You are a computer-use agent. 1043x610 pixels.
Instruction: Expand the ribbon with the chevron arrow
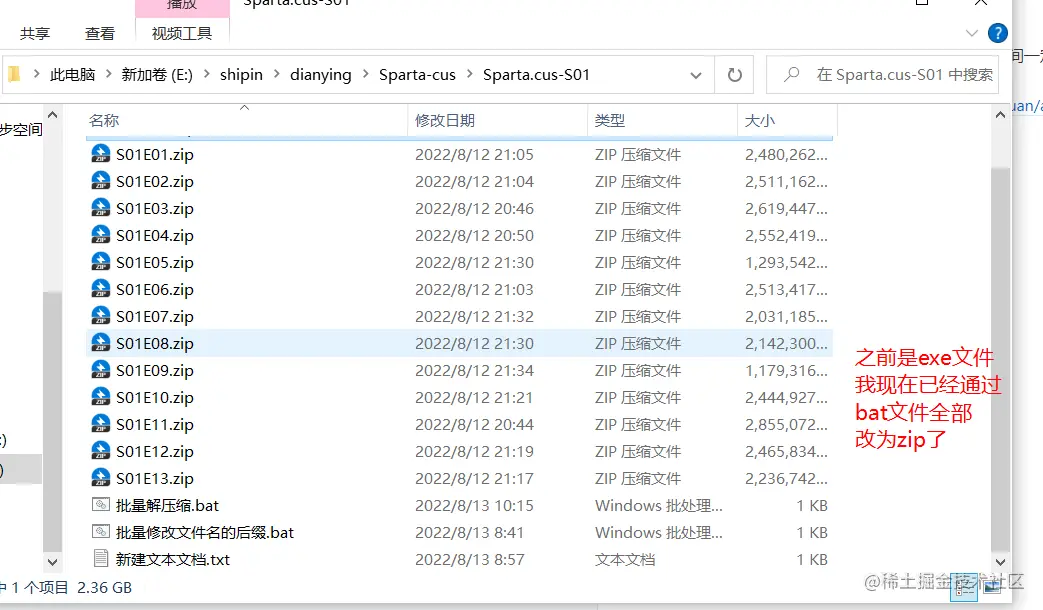(972, 33)
